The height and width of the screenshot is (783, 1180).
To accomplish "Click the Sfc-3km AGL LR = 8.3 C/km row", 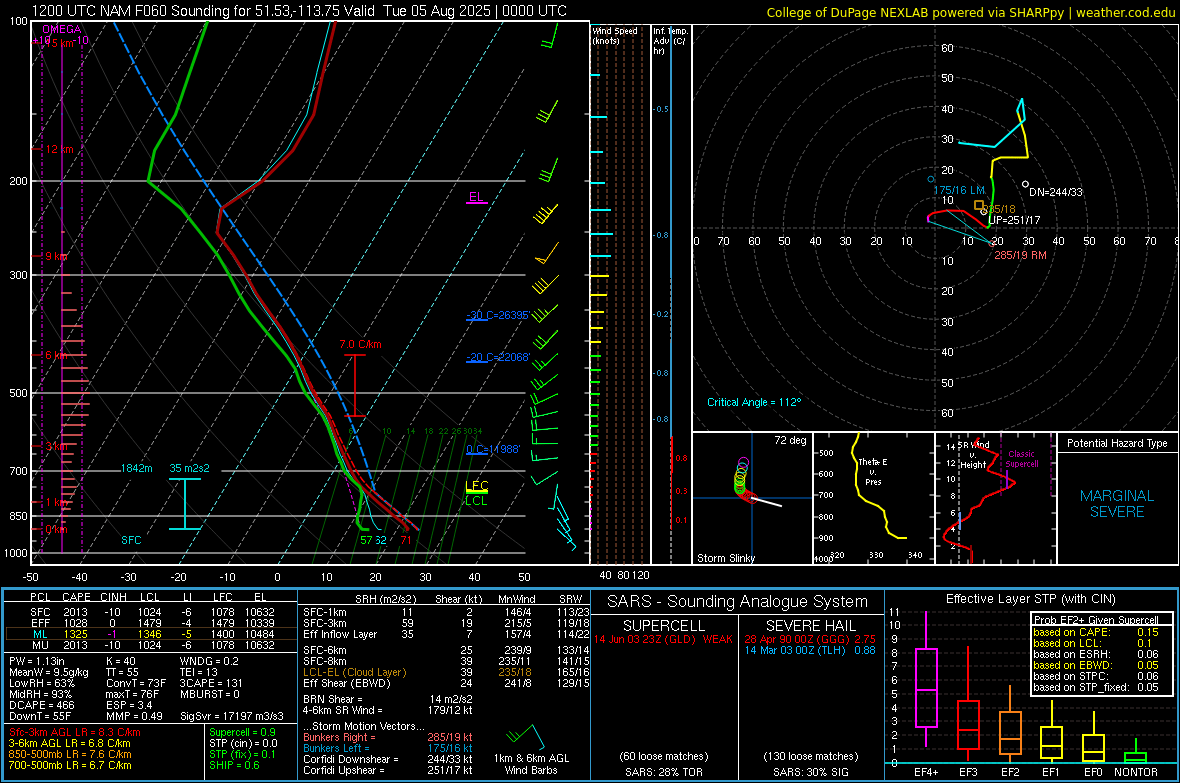I will [75, 732].
